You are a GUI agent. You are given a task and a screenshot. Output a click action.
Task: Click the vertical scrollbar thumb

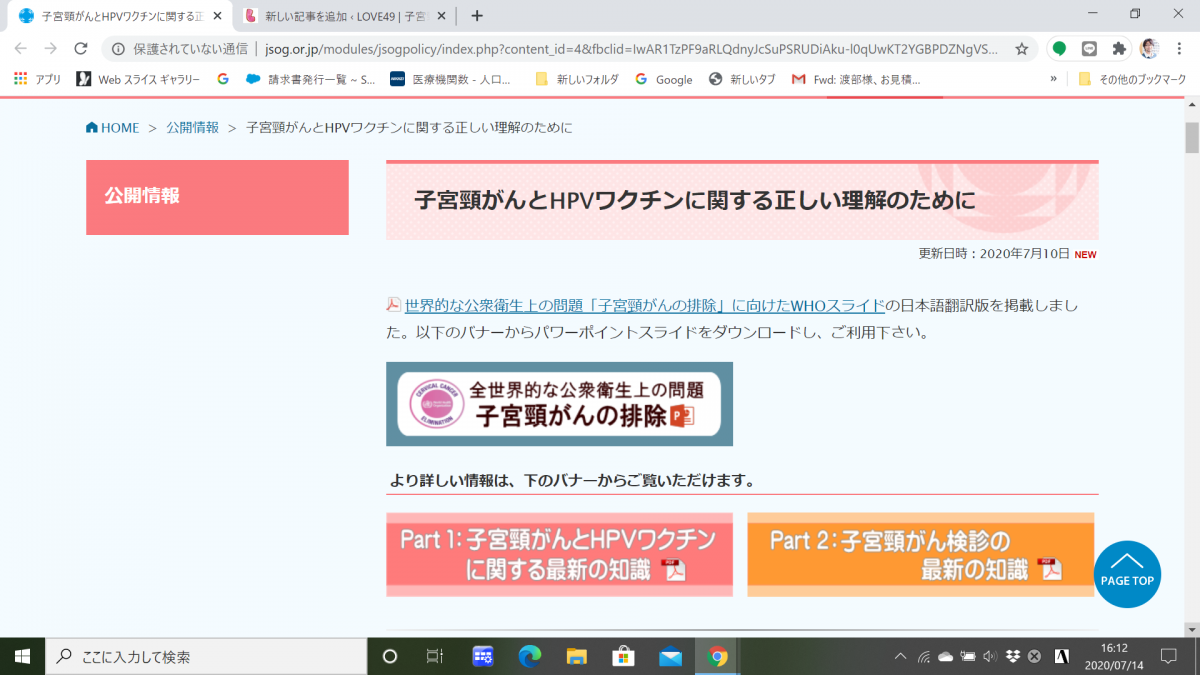[x=1191, y=137]
